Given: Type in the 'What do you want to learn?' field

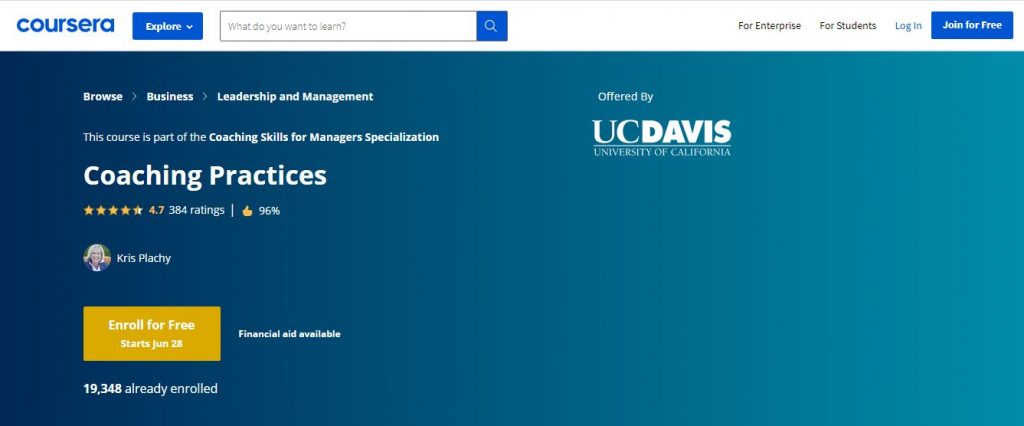Looking at the screenshot, I should 347,26.
